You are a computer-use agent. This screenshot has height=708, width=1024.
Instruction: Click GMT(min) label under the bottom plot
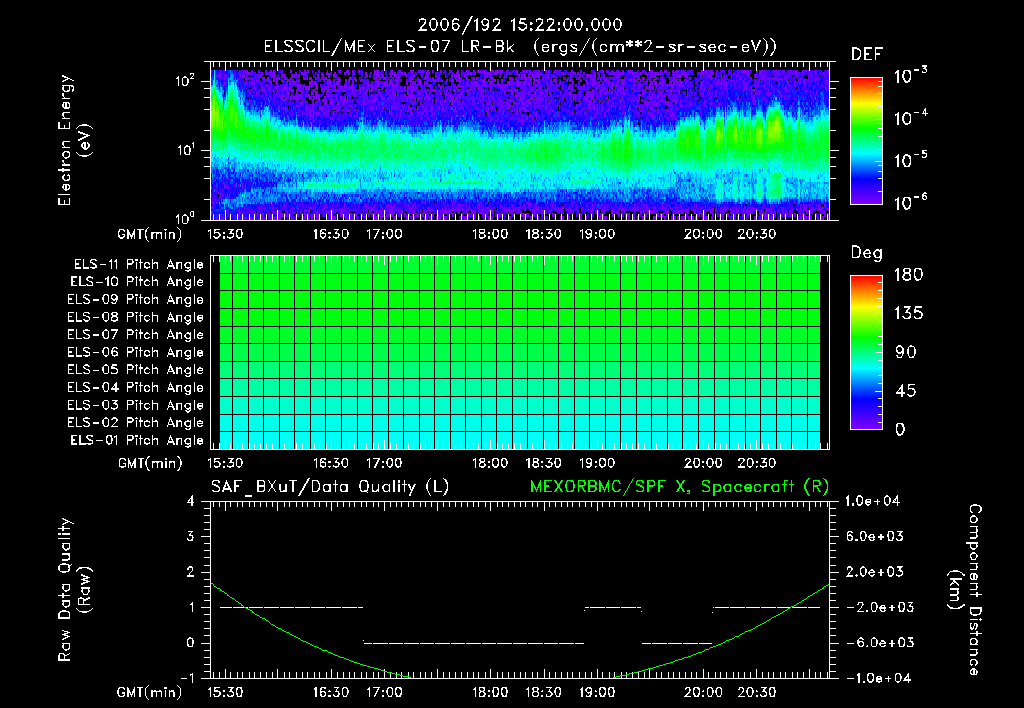[x=150, y=692]
